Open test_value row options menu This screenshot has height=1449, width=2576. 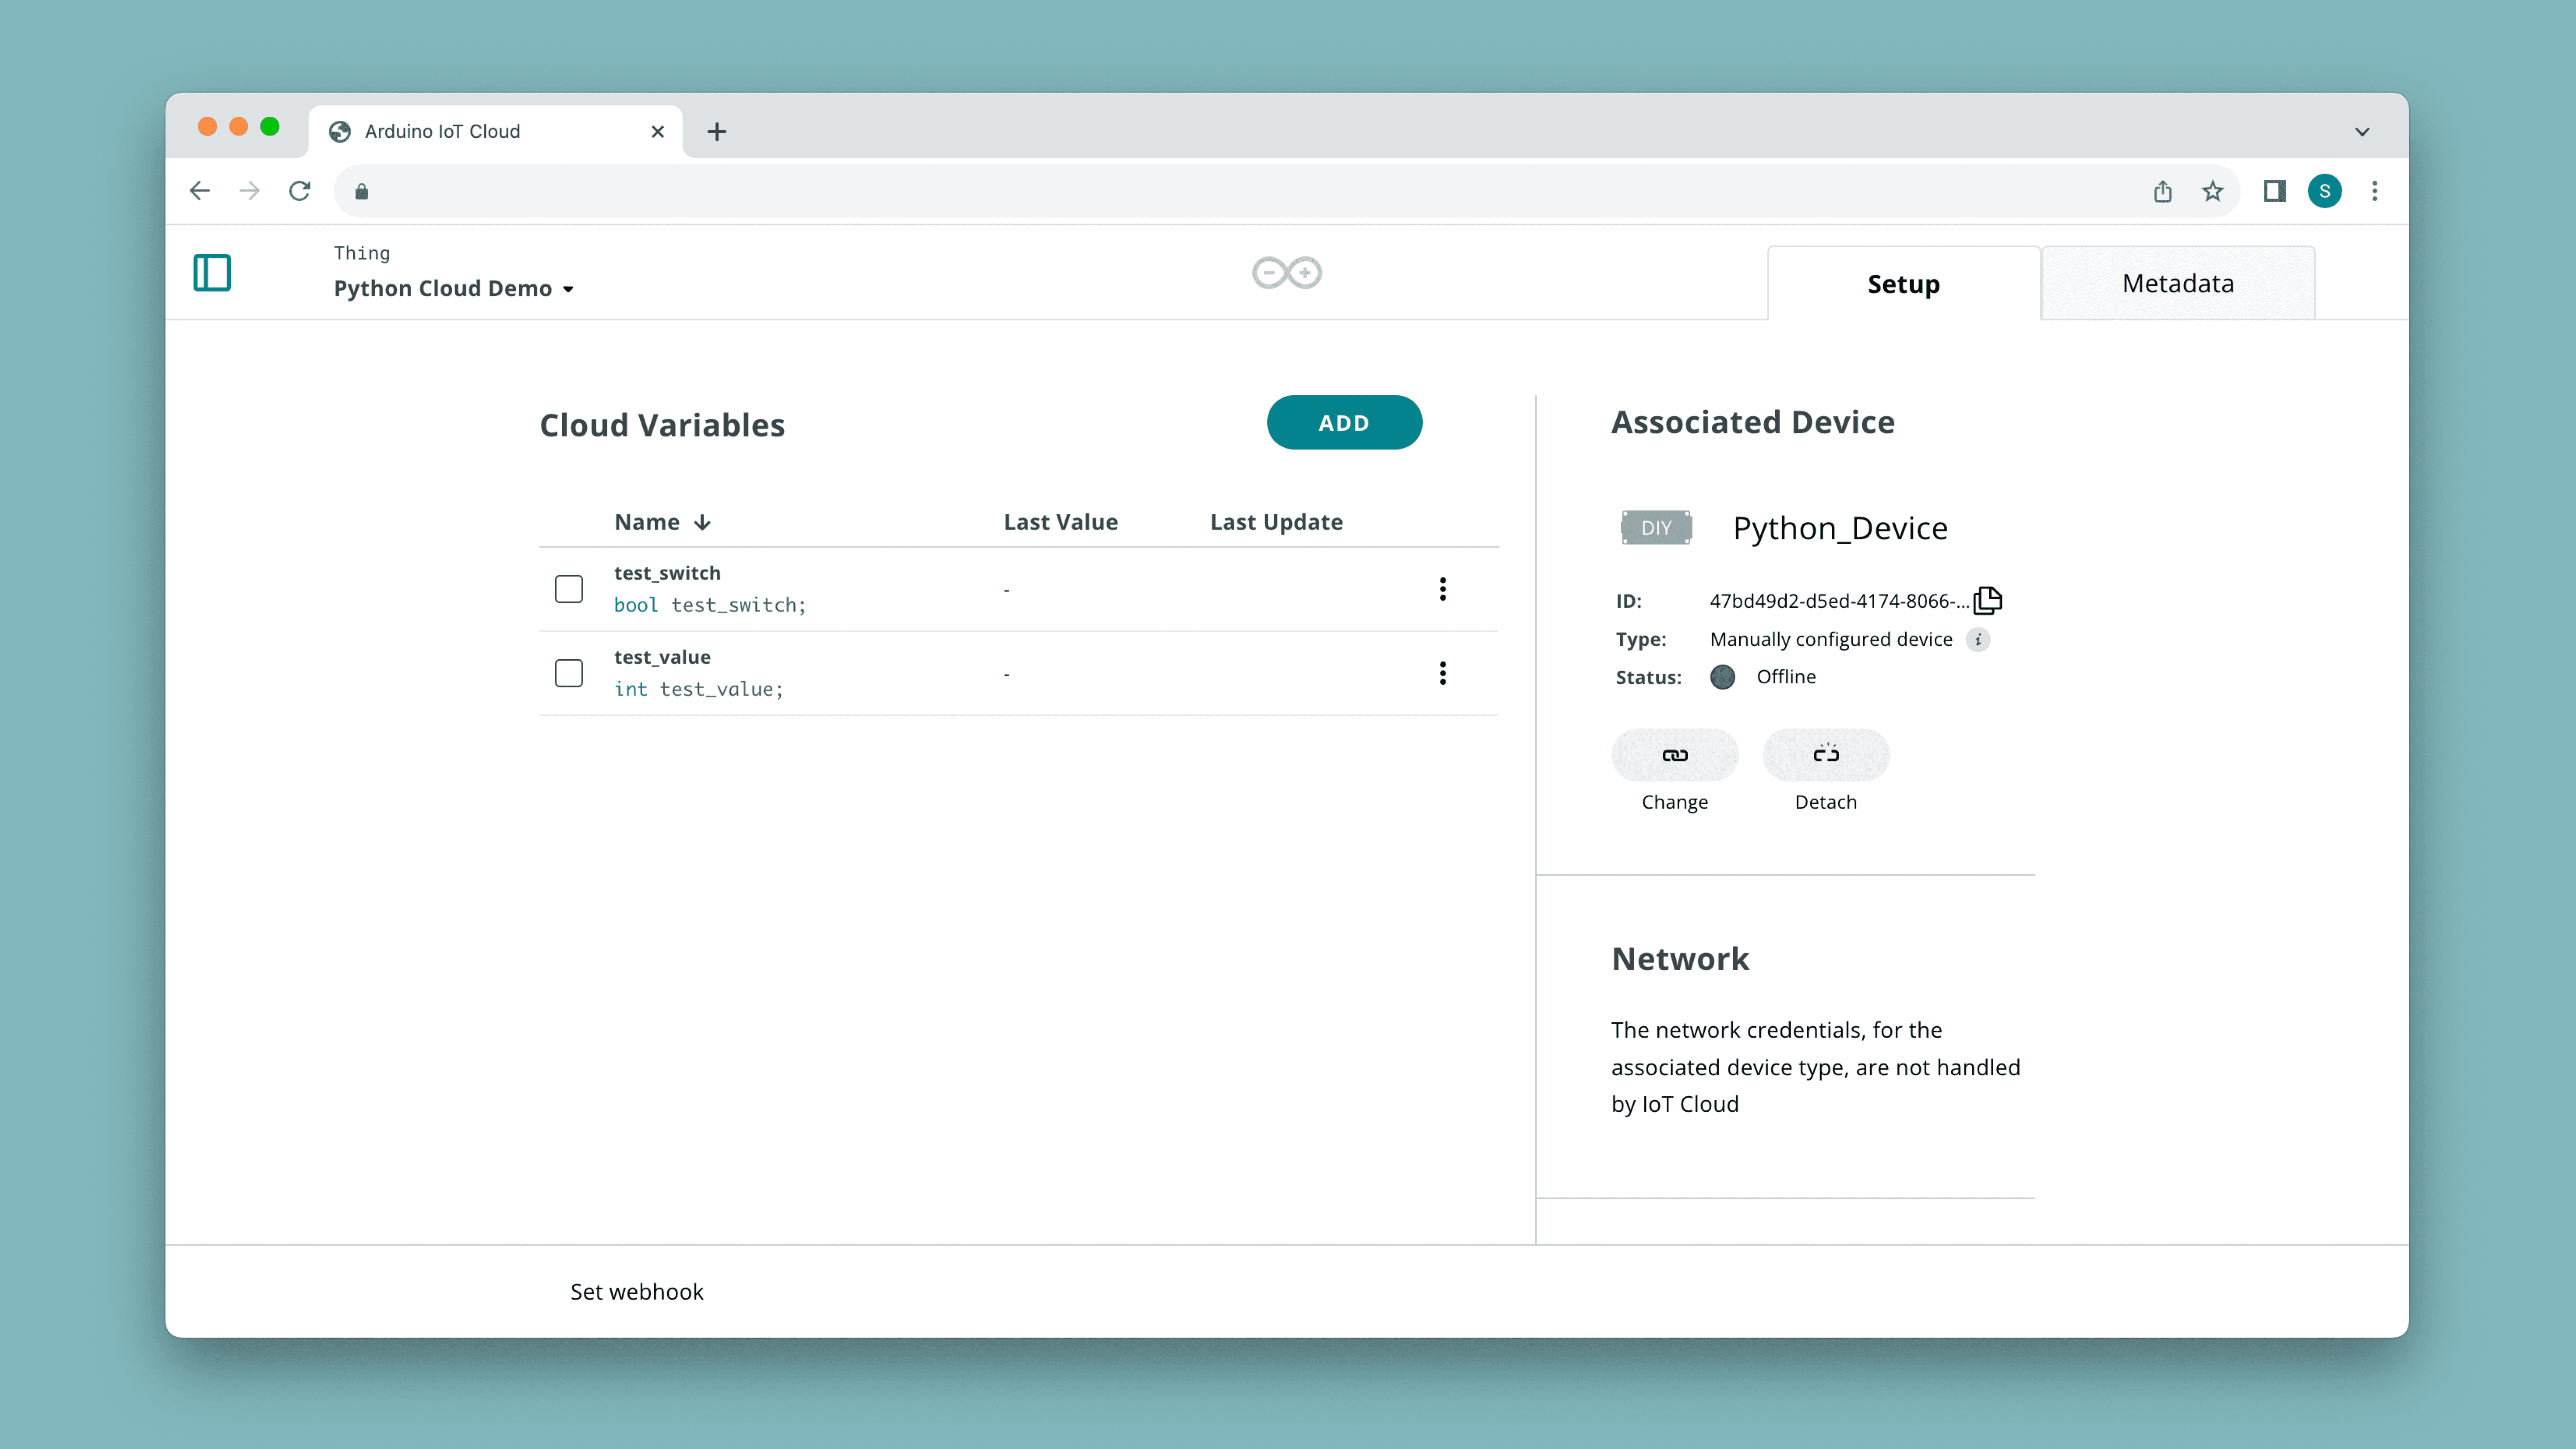1442,673
